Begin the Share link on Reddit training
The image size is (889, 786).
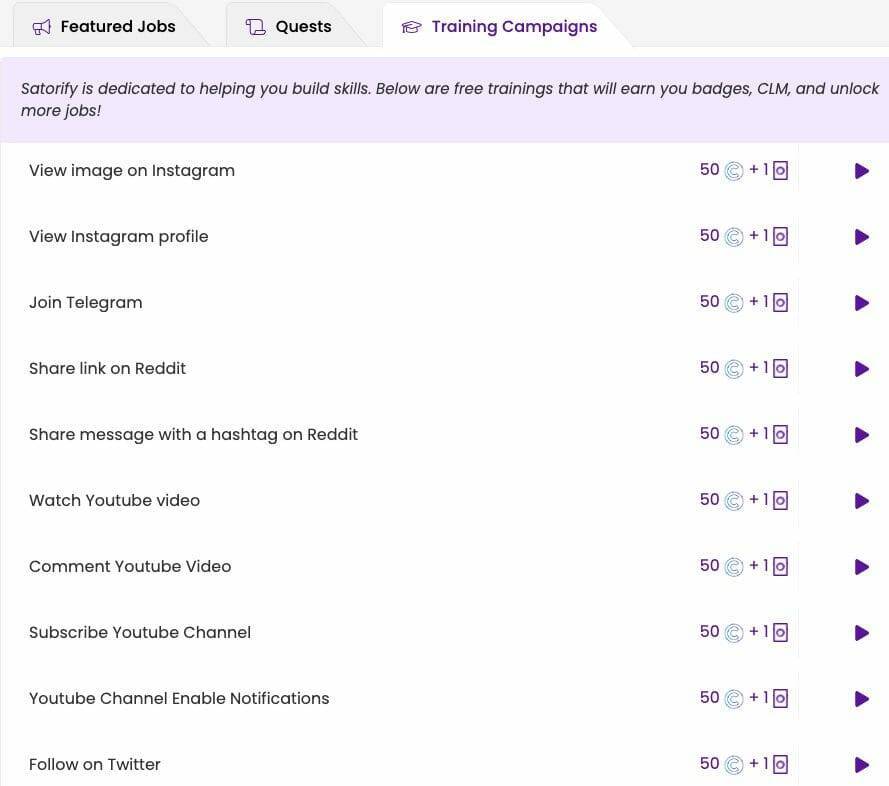(x=862, y=369)
